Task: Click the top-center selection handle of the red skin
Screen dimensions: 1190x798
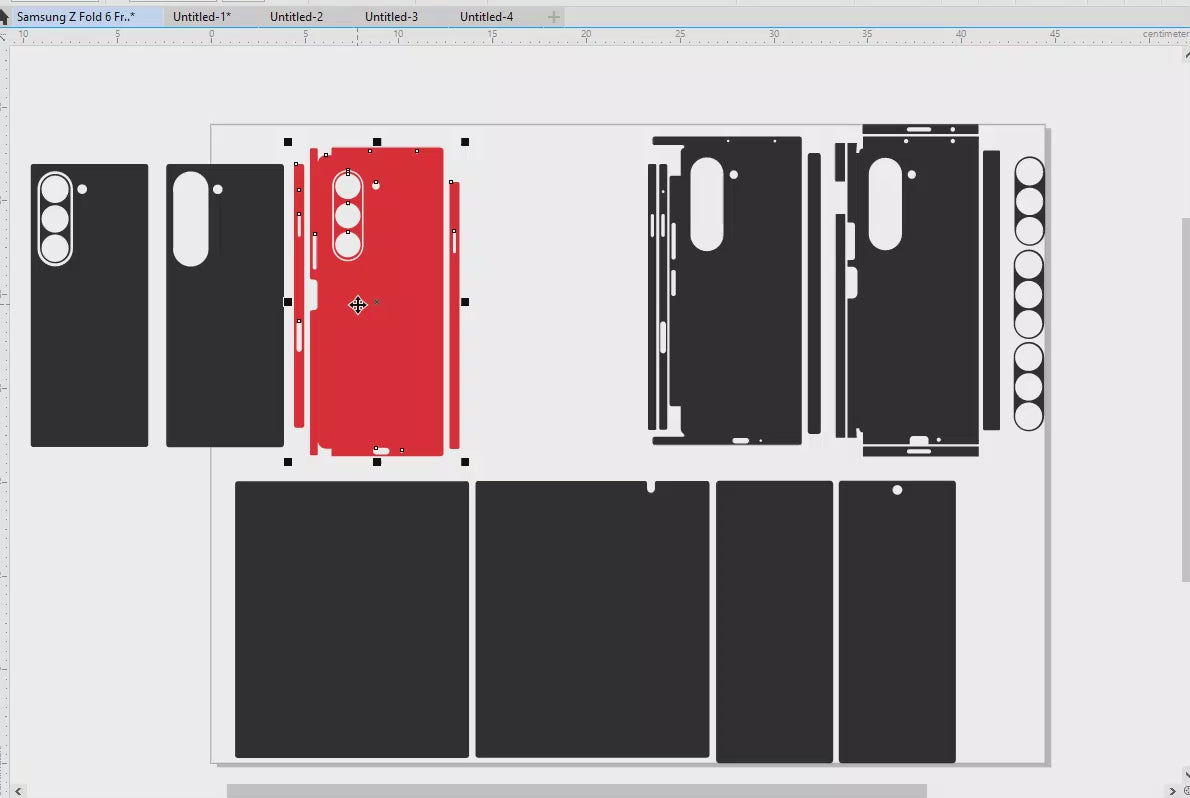Action: (x=377, y=142)
